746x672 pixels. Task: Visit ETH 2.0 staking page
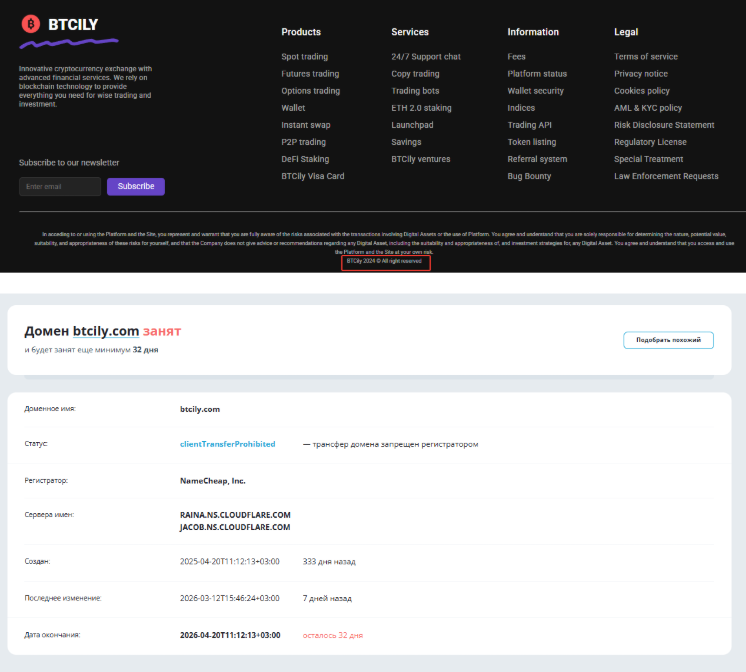point(421,108)
